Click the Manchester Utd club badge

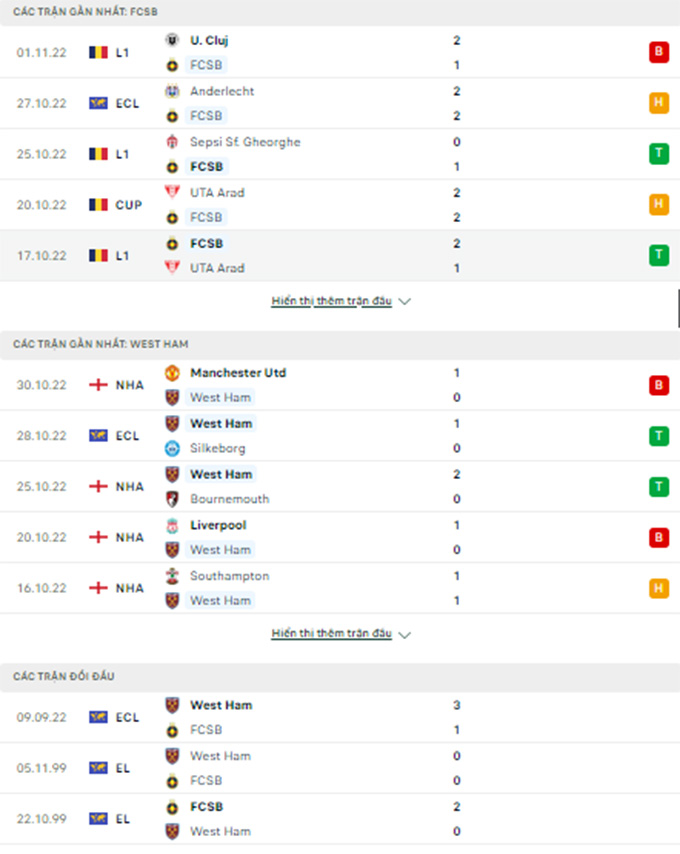click(172, 373)
